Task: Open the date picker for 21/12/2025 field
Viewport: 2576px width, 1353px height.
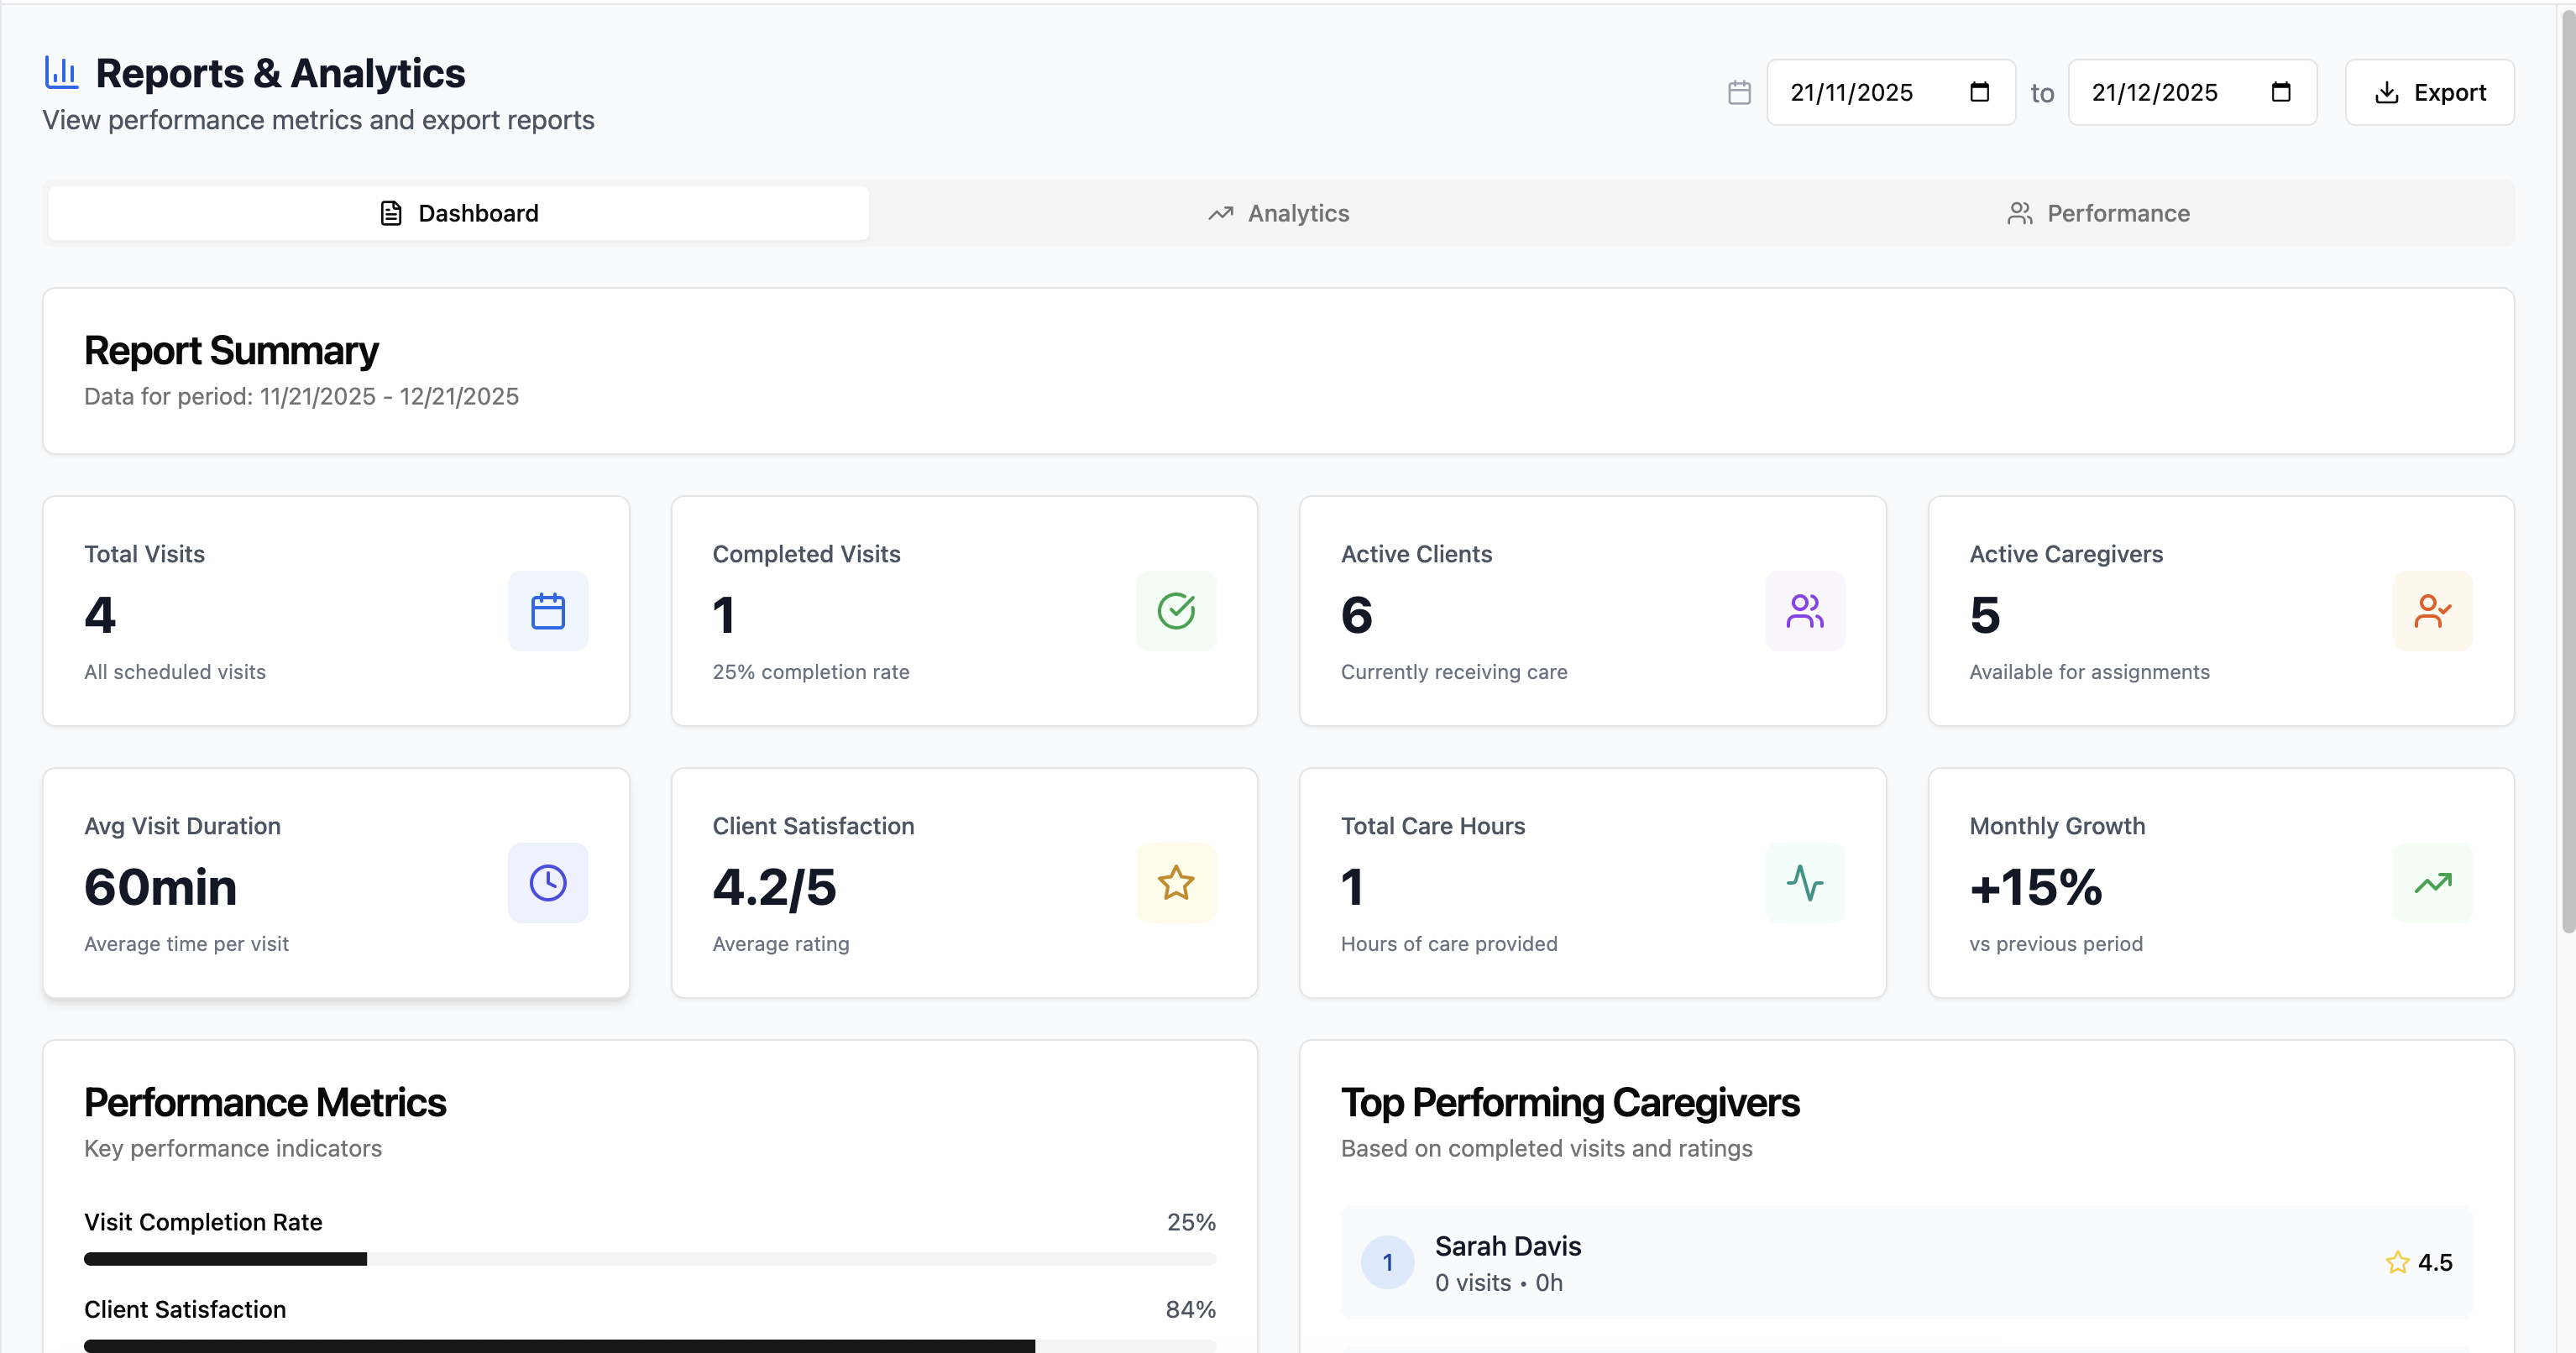Action: [x=2281, y=92]
